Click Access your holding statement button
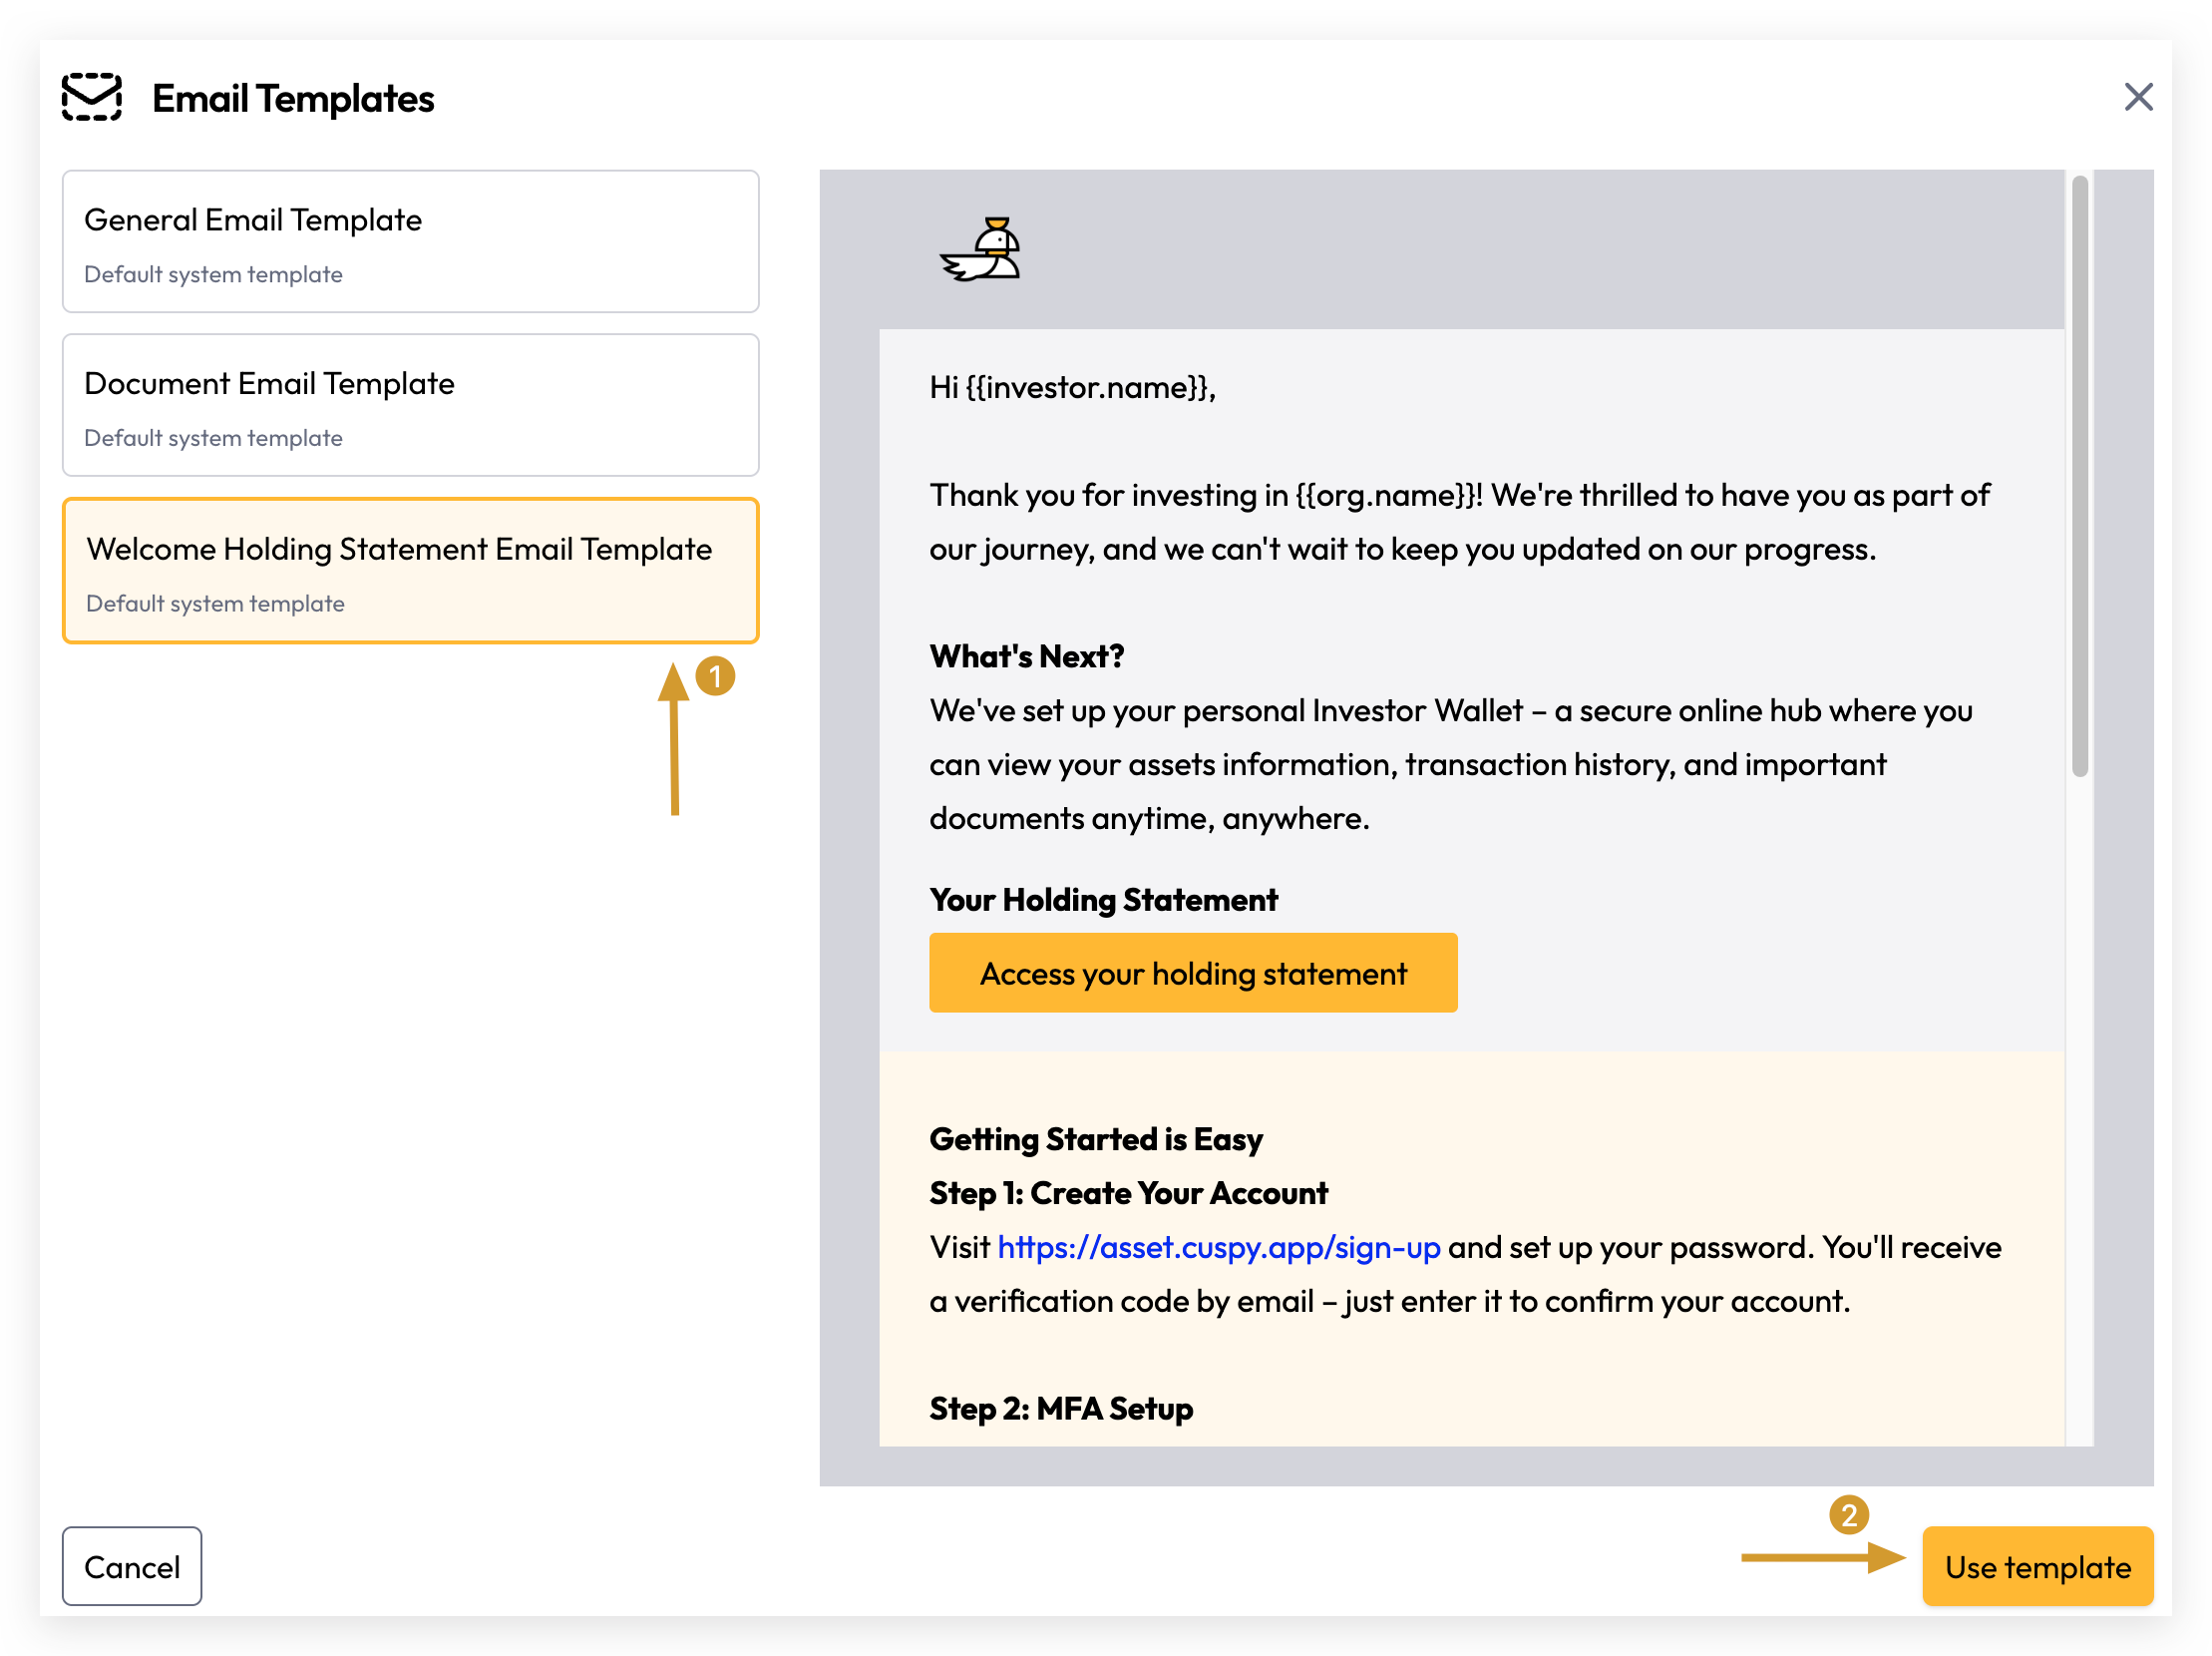Screen dimensions: 2212x1656 pyautogui.click(x=1192, y=972)
